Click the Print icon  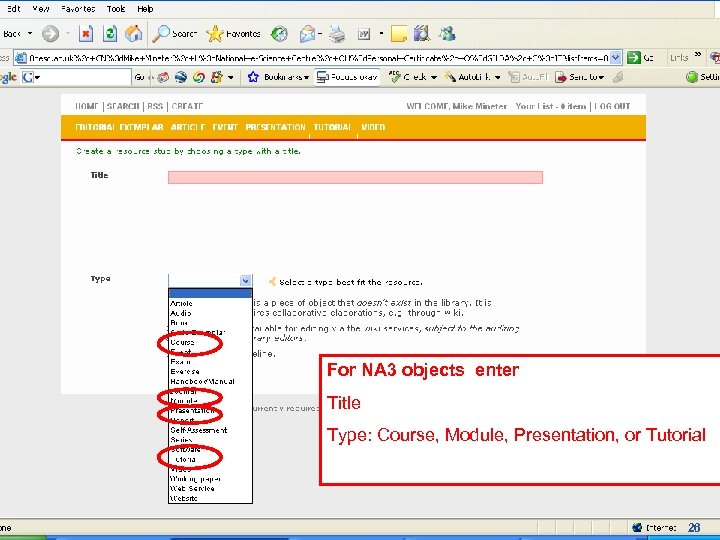338,34
